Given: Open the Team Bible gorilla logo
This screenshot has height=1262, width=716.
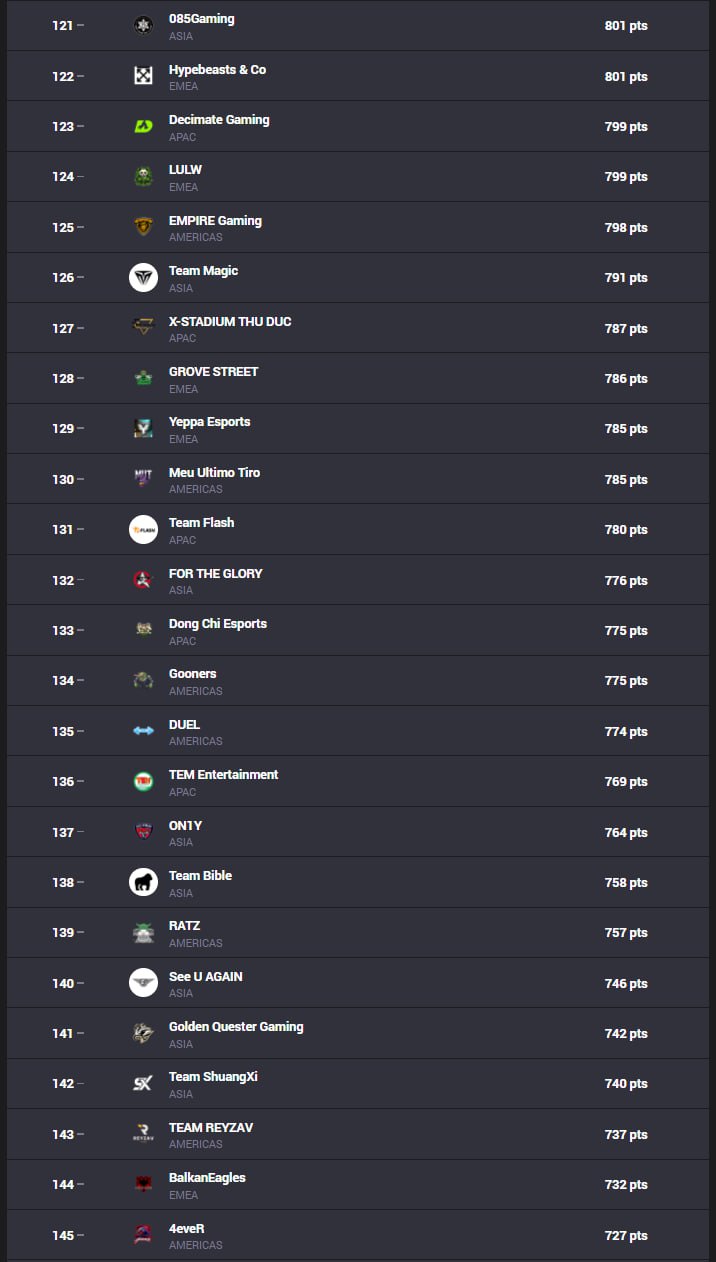Looking at the screenshot, I should [x=143, y=882].
